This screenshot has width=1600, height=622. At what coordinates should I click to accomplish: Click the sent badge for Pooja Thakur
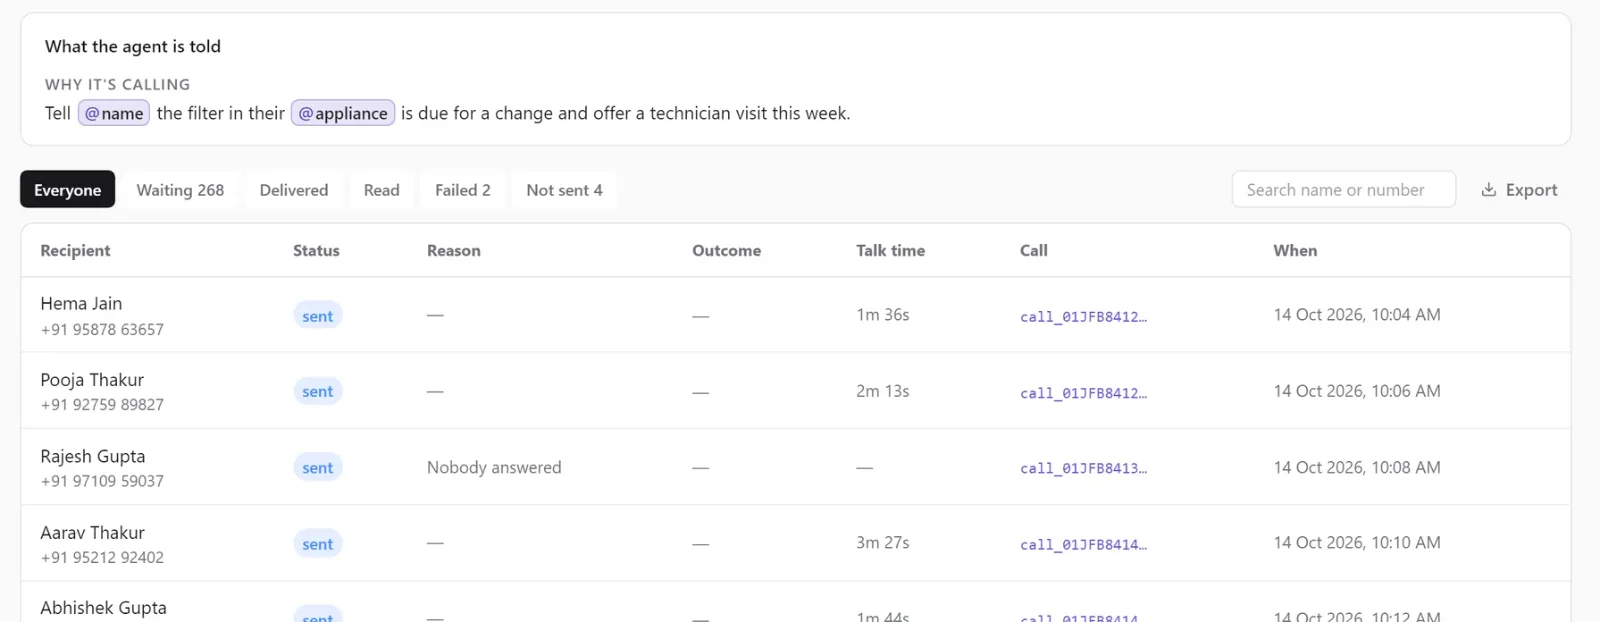click(x=318, y=391)
